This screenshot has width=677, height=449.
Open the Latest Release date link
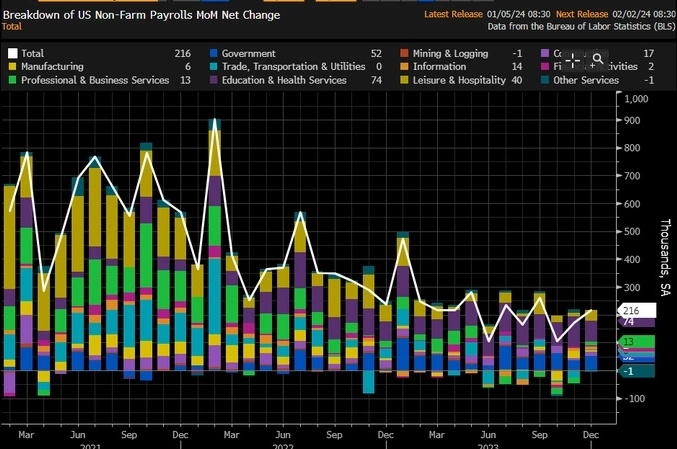tap(516, 14)
